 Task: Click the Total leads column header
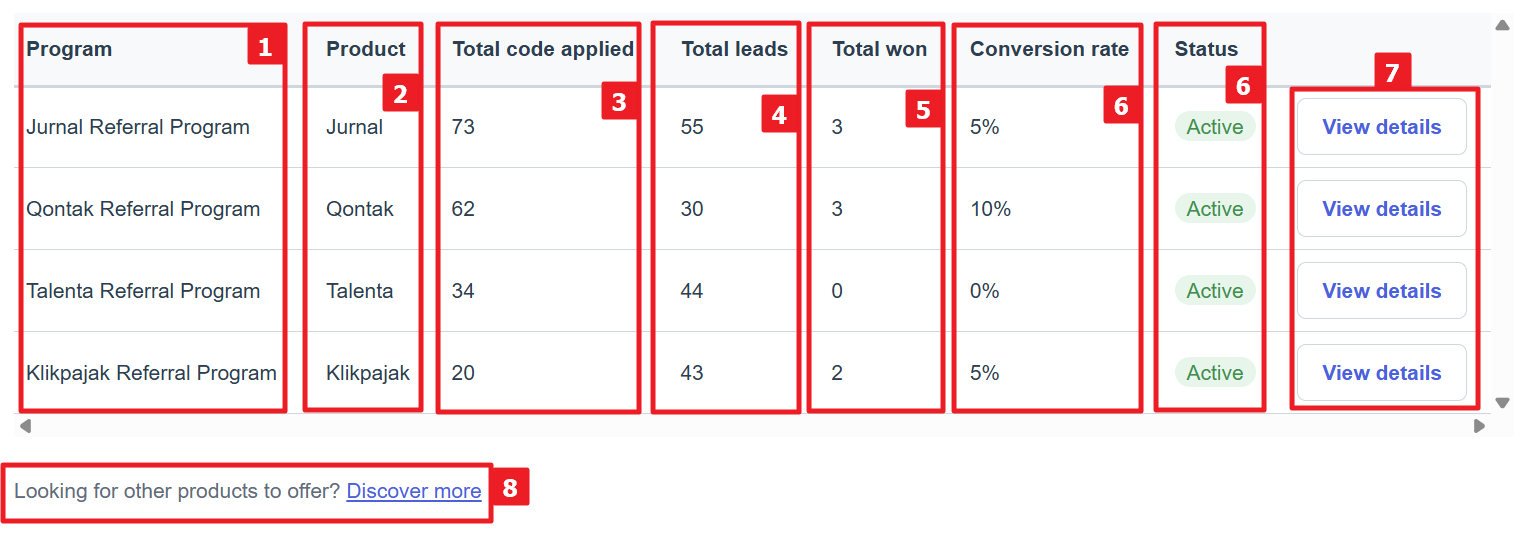pyautogui.click(x=734, y=49)
